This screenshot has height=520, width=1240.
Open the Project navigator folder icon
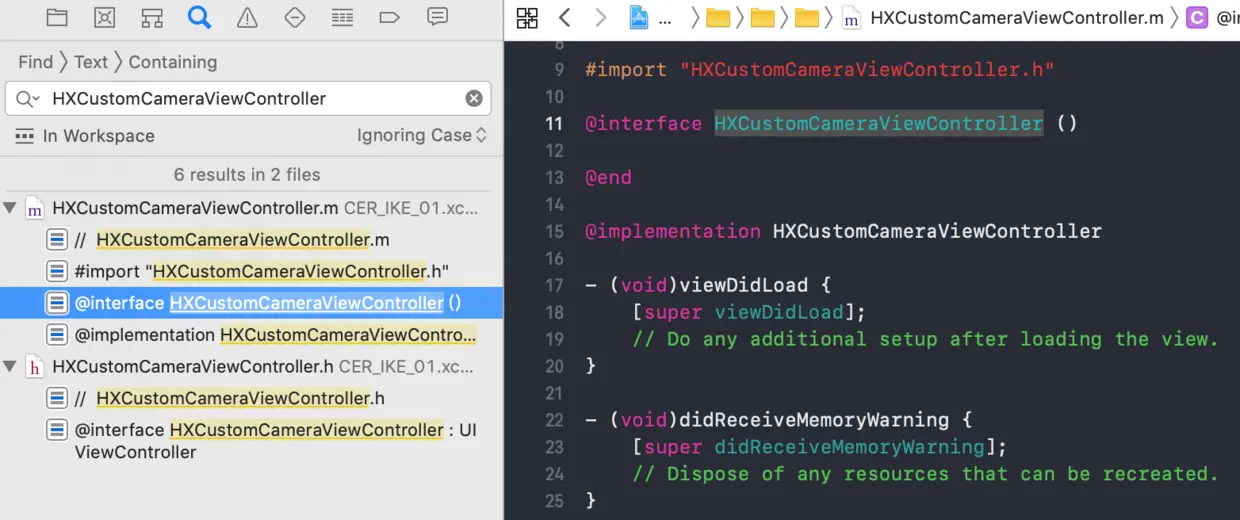[57, 17]
